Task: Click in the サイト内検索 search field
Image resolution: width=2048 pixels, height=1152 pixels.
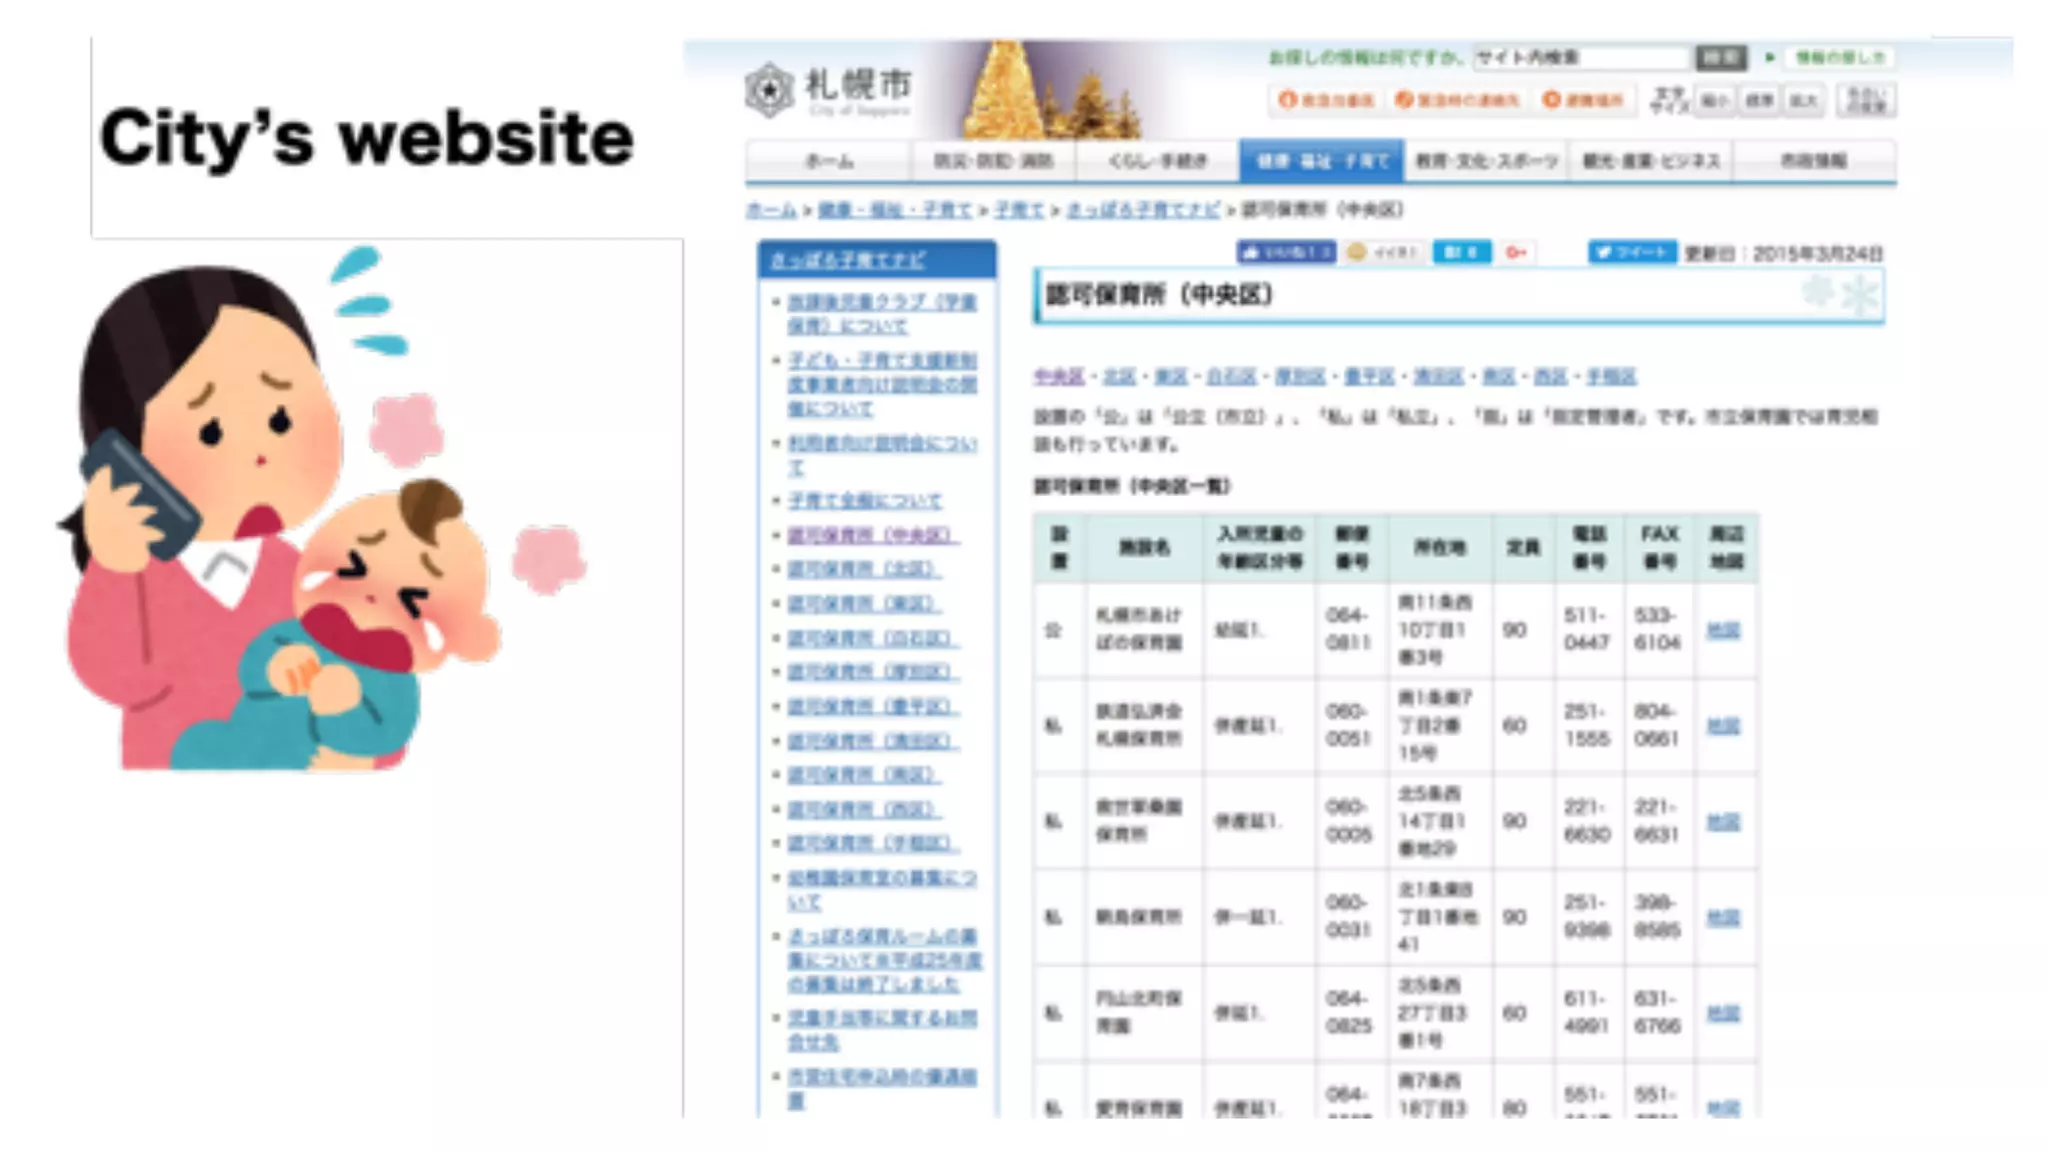Action: (1582, 57)
